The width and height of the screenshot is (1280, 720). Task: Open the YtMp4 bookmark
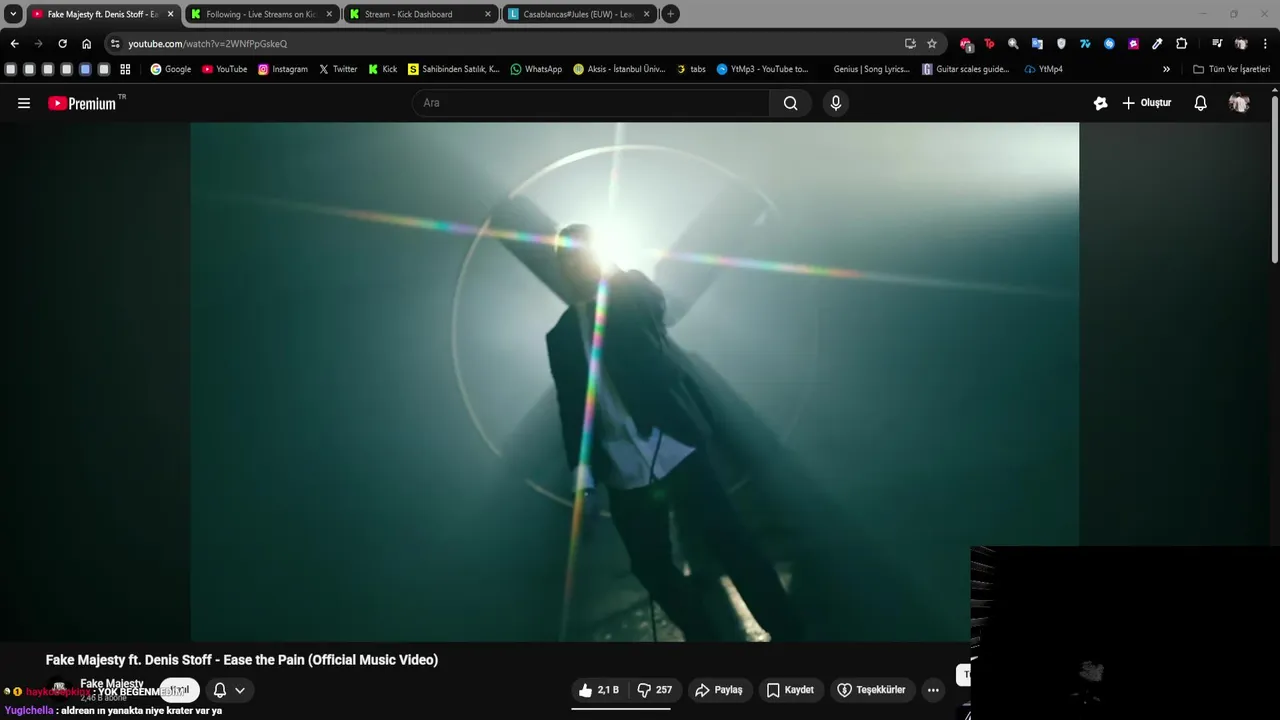[1043, 69]
